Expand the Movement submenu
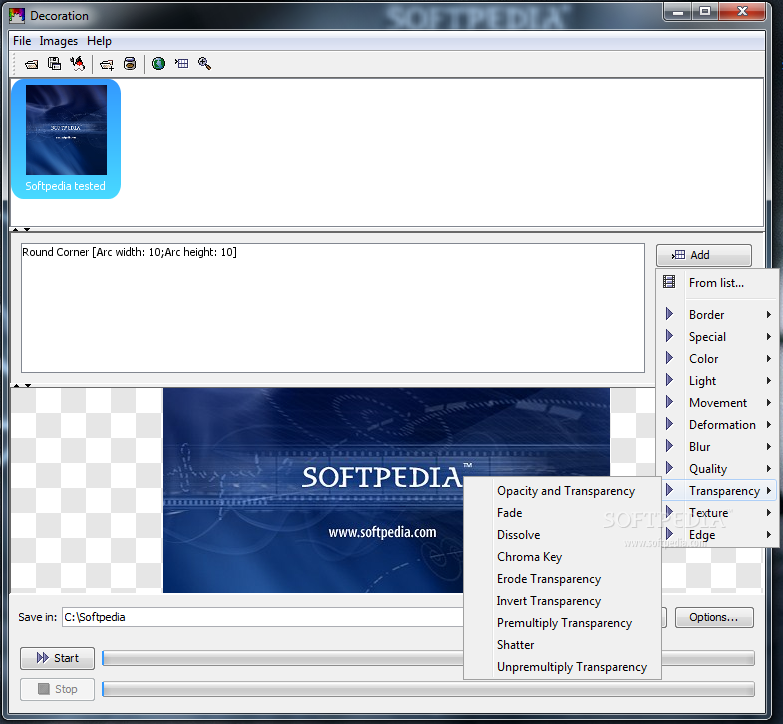The height and width of the screenshot is (724, 783). tap(717, 402)
